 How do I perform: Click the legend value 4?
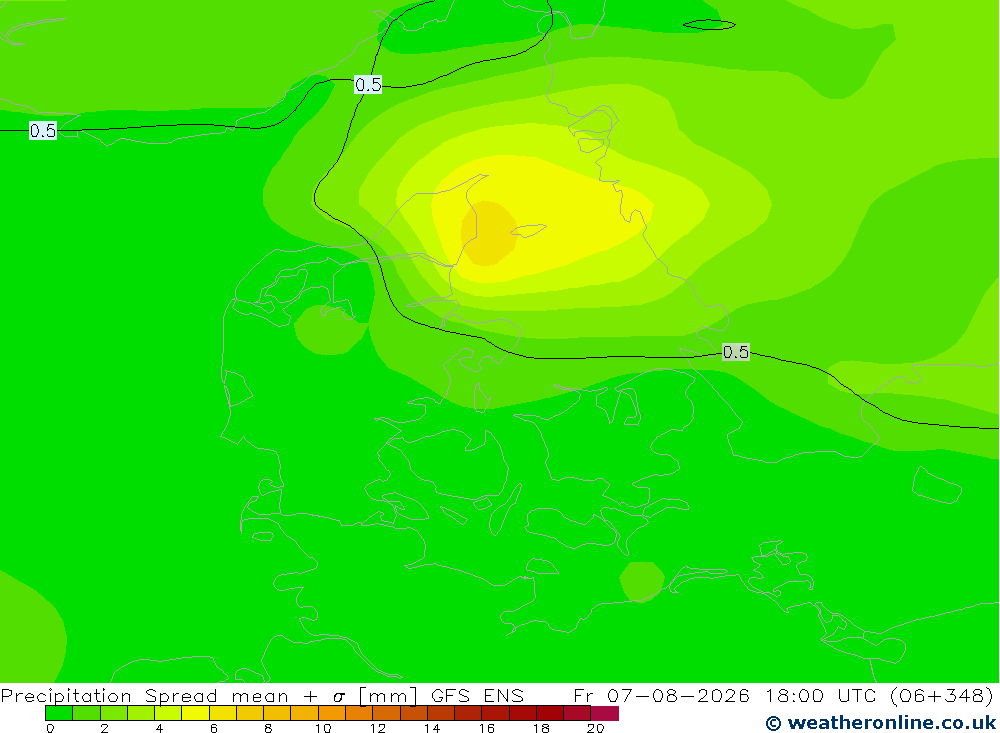[159, 728]
